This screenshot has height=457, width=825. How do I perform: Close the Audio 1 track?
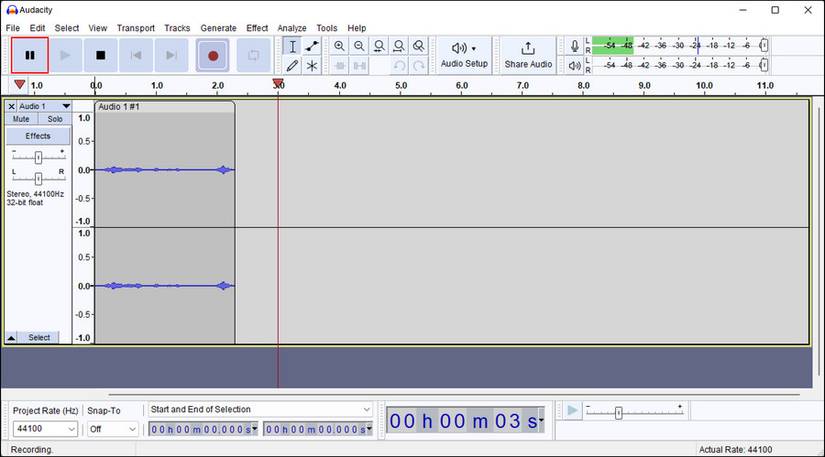point(12,106)
